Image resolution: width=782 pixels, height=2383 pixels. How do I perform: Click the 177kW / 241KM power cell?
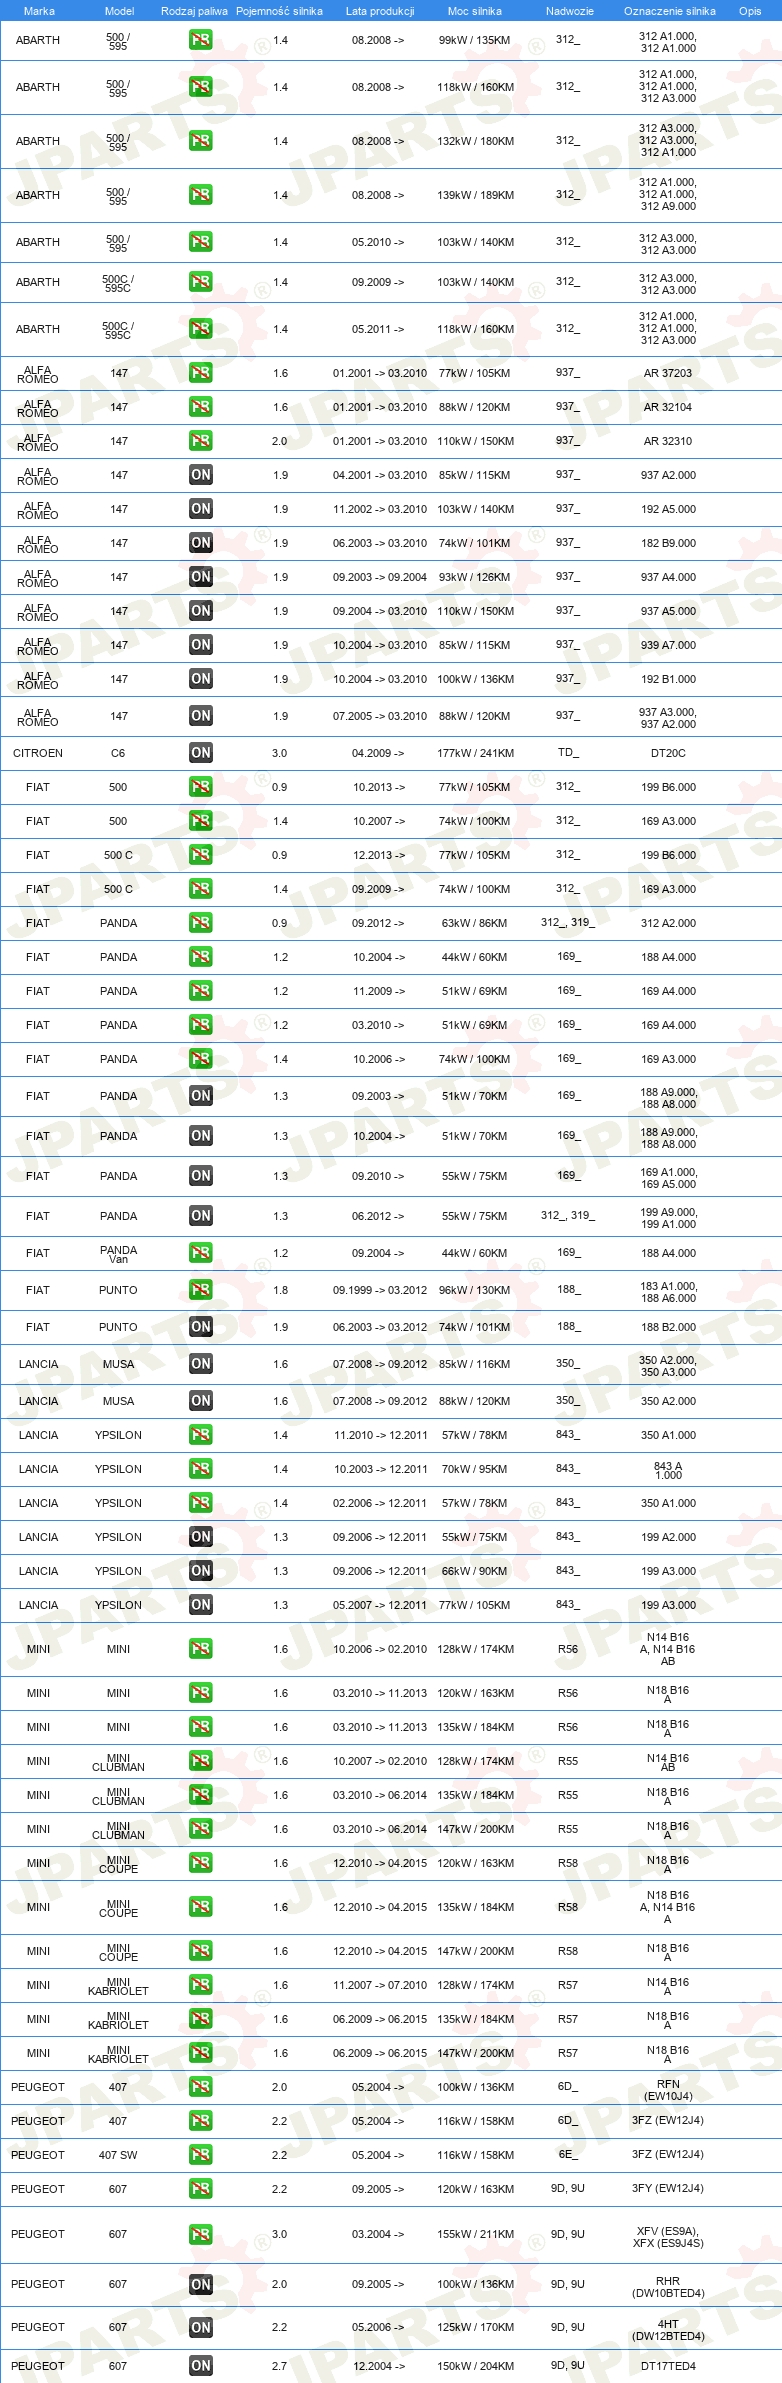click(475, 753)
